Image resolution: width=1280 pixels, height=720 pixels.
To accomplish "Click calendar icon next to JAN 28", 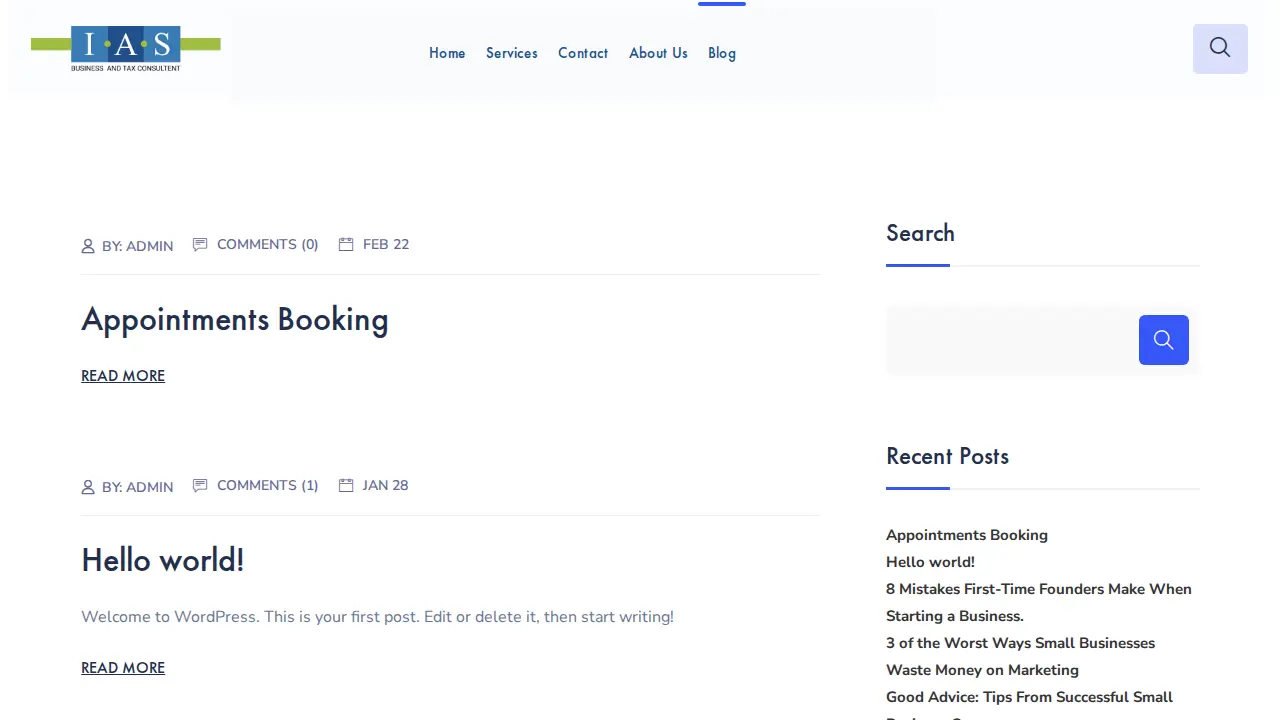I will click(346, 485).
